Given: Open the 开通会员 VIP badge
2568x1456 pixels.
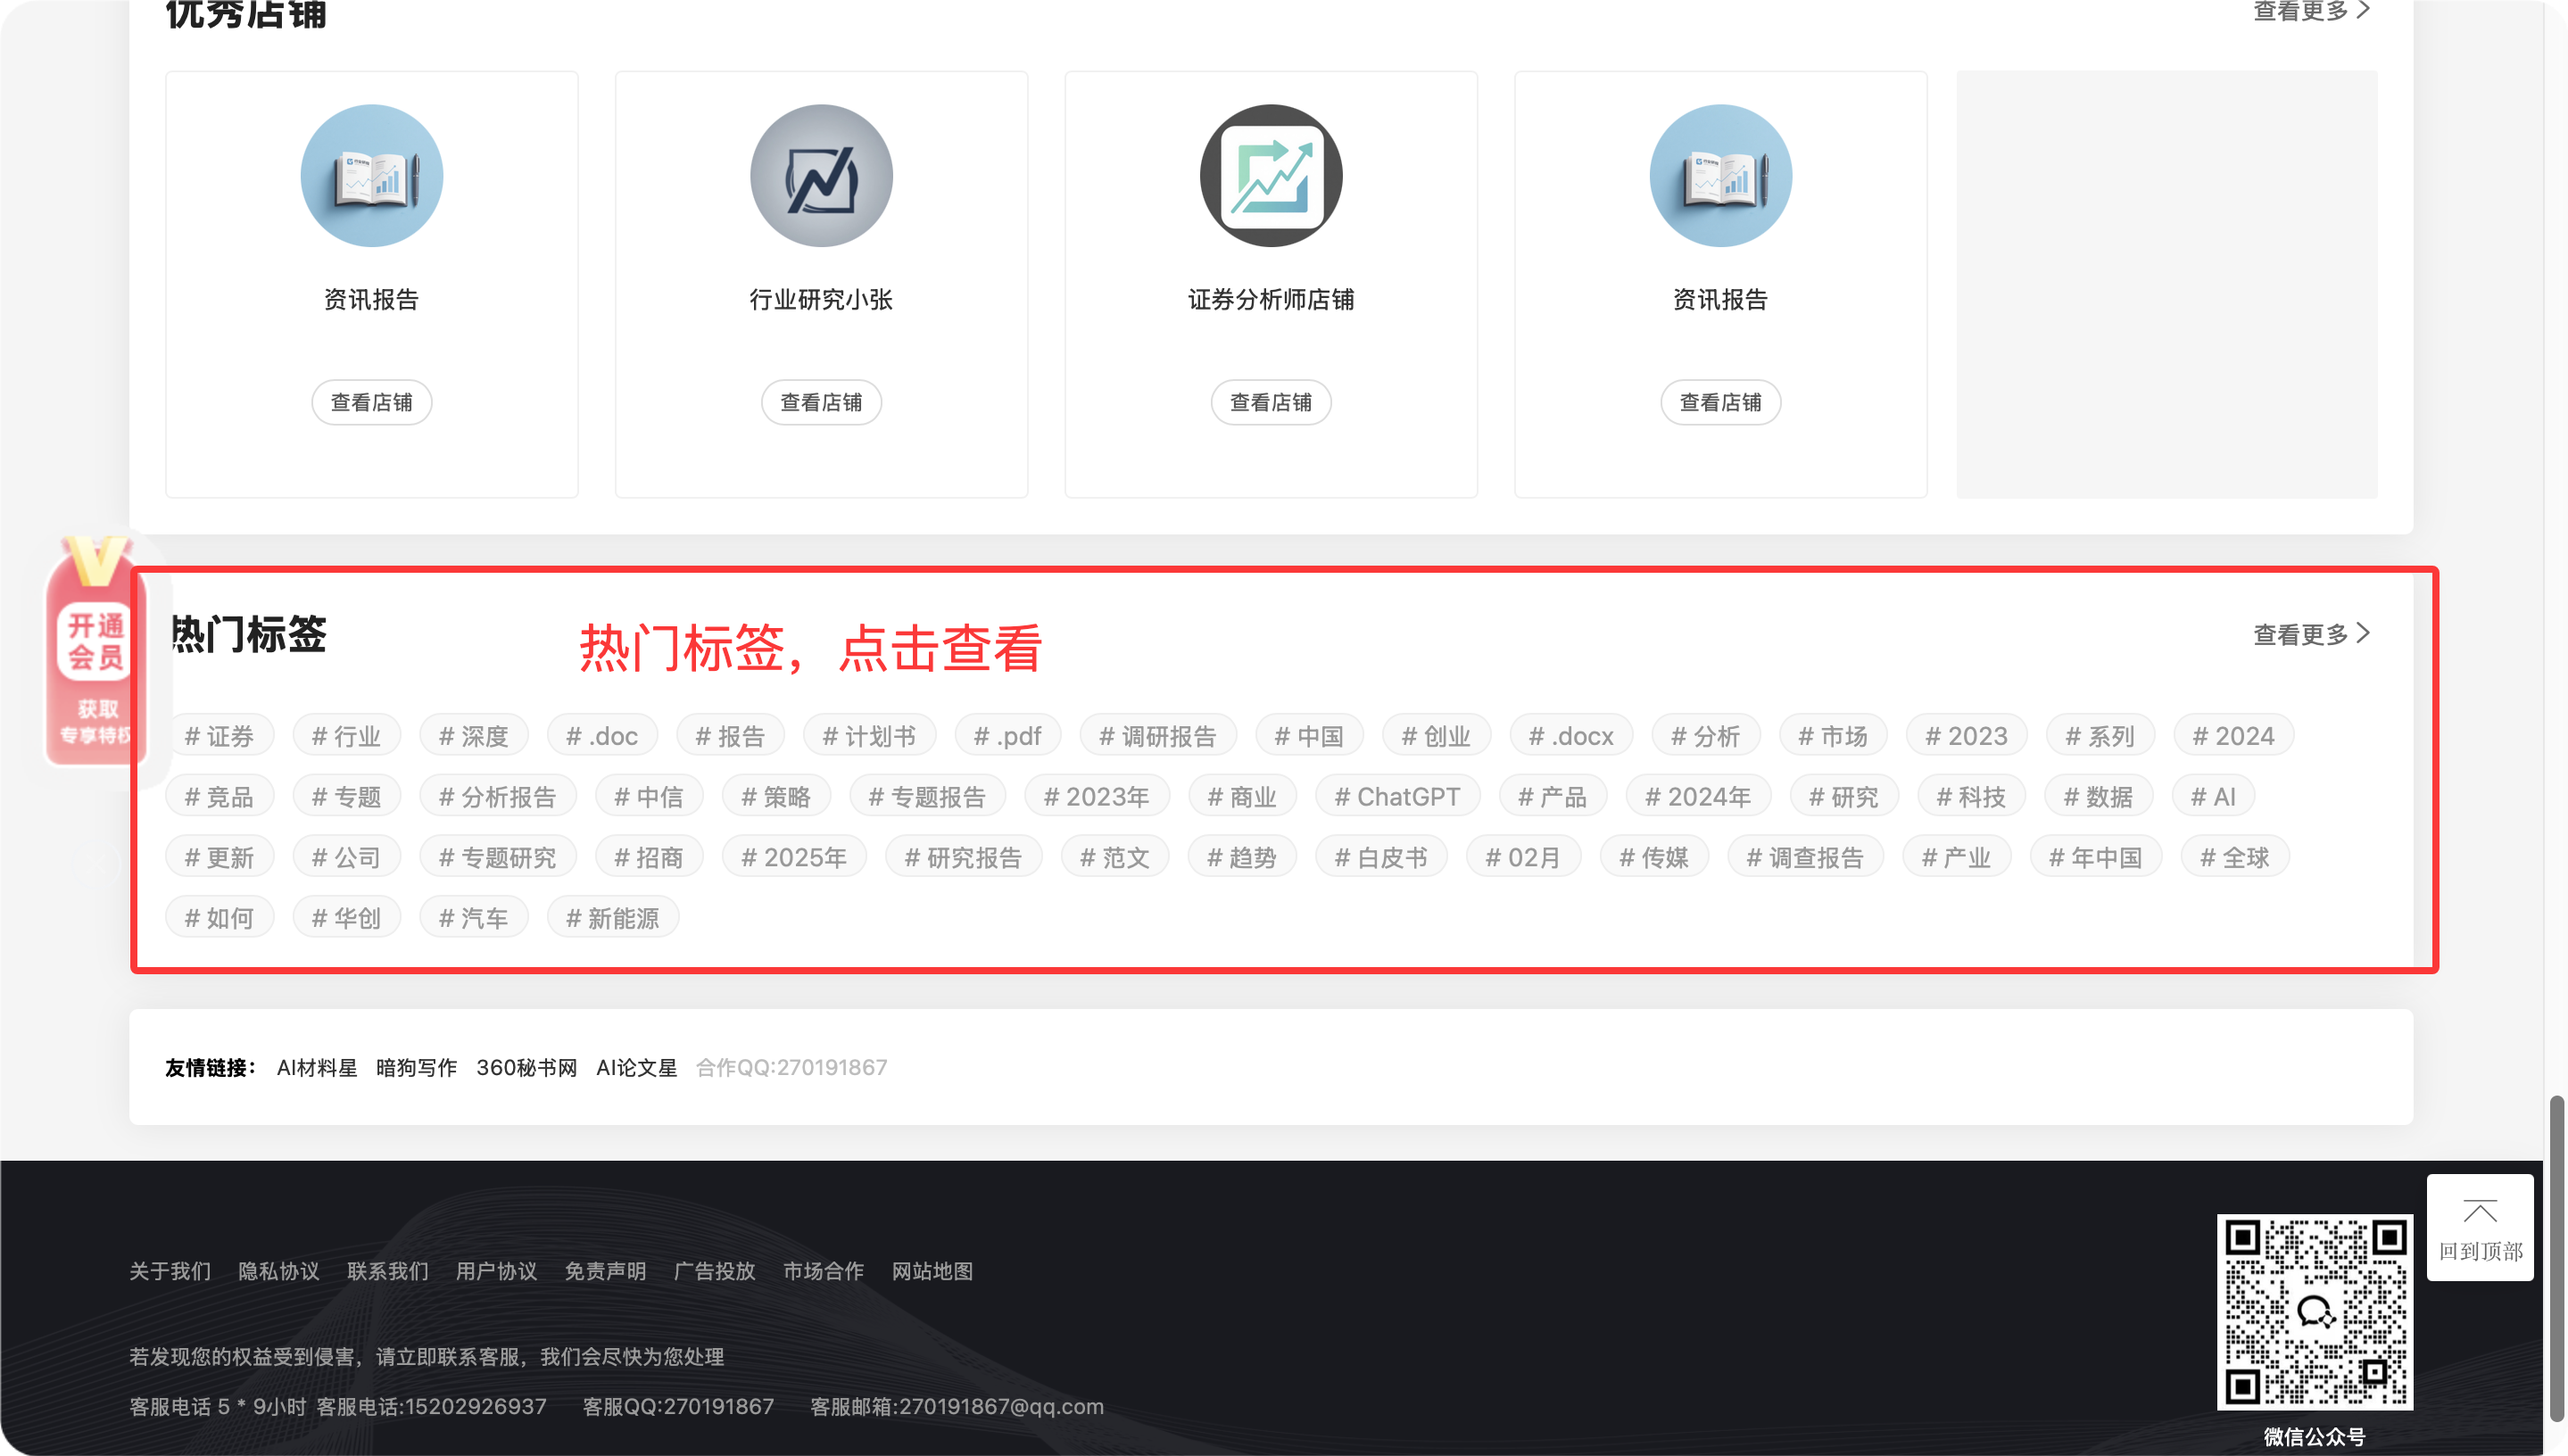Looking at the screenshot, I should [95, 651].
